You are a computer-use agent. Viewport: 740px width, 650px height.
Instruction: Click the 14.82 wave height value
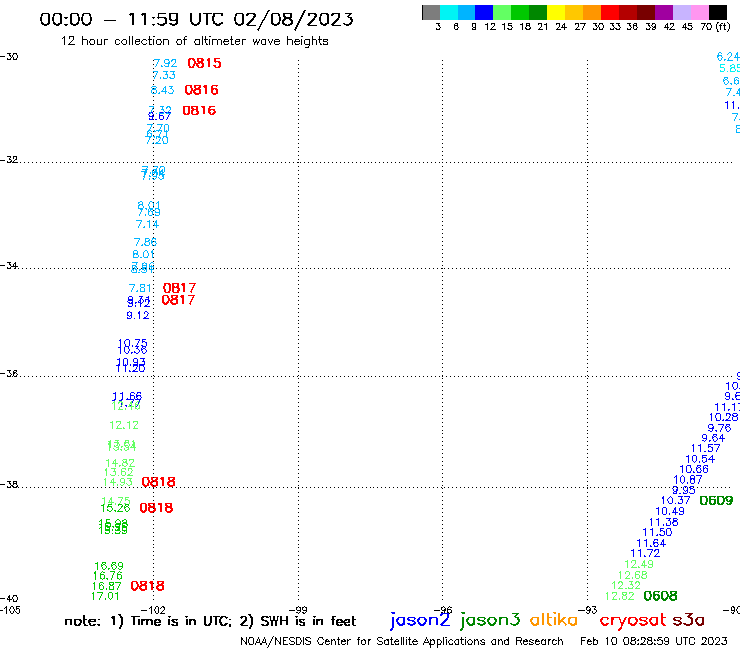coord(120,463)
